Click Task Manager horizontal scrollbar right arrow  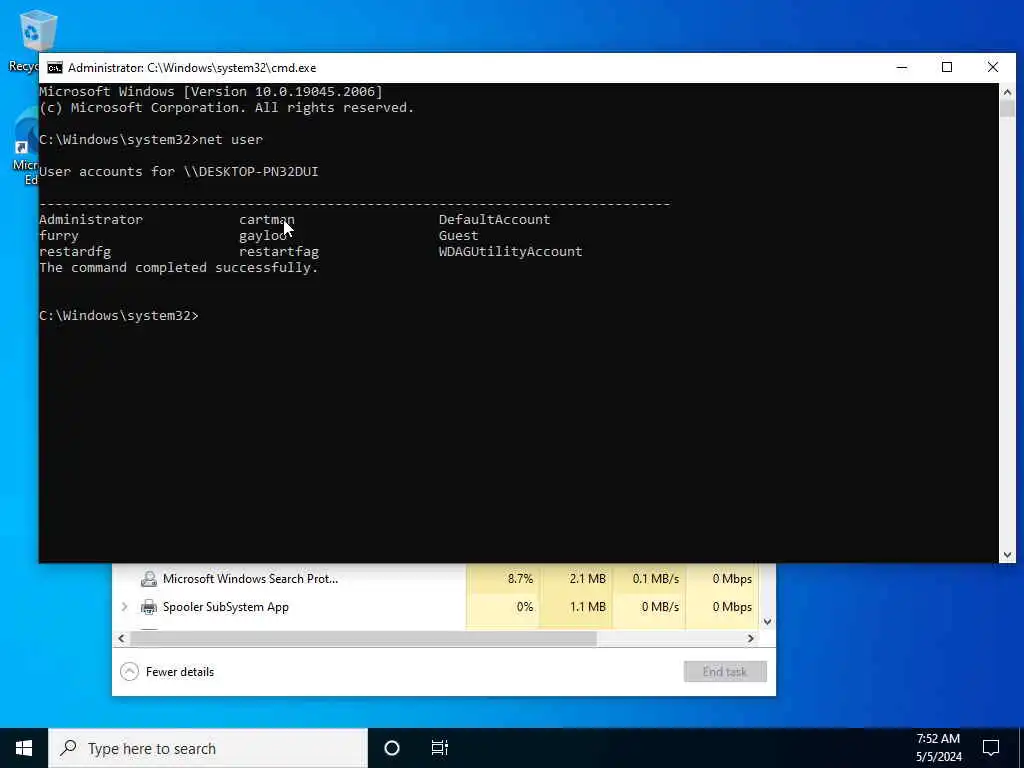(x=751, y=639)
